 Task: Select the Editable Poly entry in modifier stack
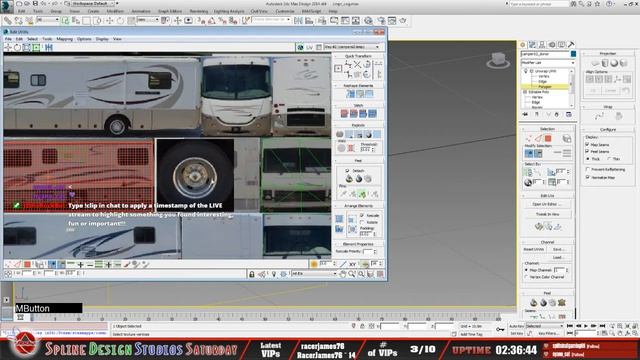coord(539,92)
